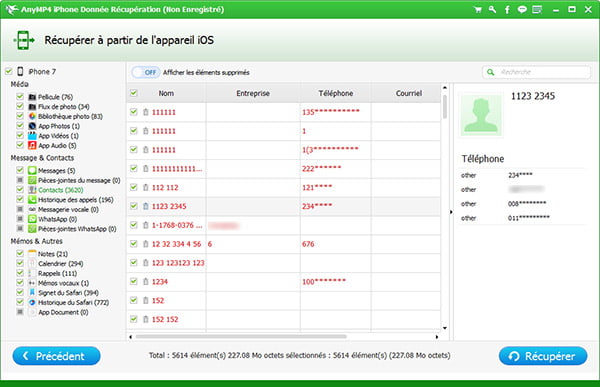The height and width of the screenshot is (387, 600).
Task: Click the Recherche search field
Action: pos(536,72)
